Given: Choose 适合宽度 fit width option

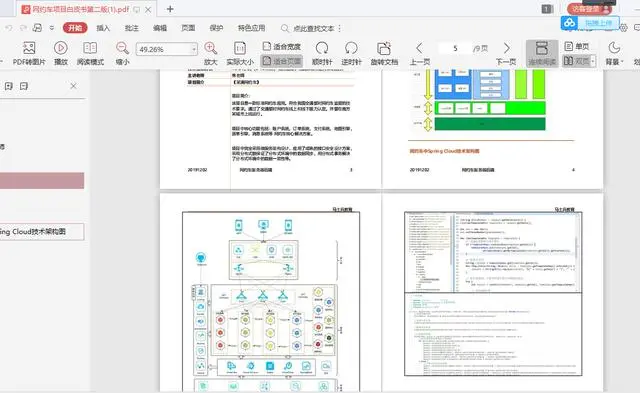Looking at the screenshot, I should point(282,47).
